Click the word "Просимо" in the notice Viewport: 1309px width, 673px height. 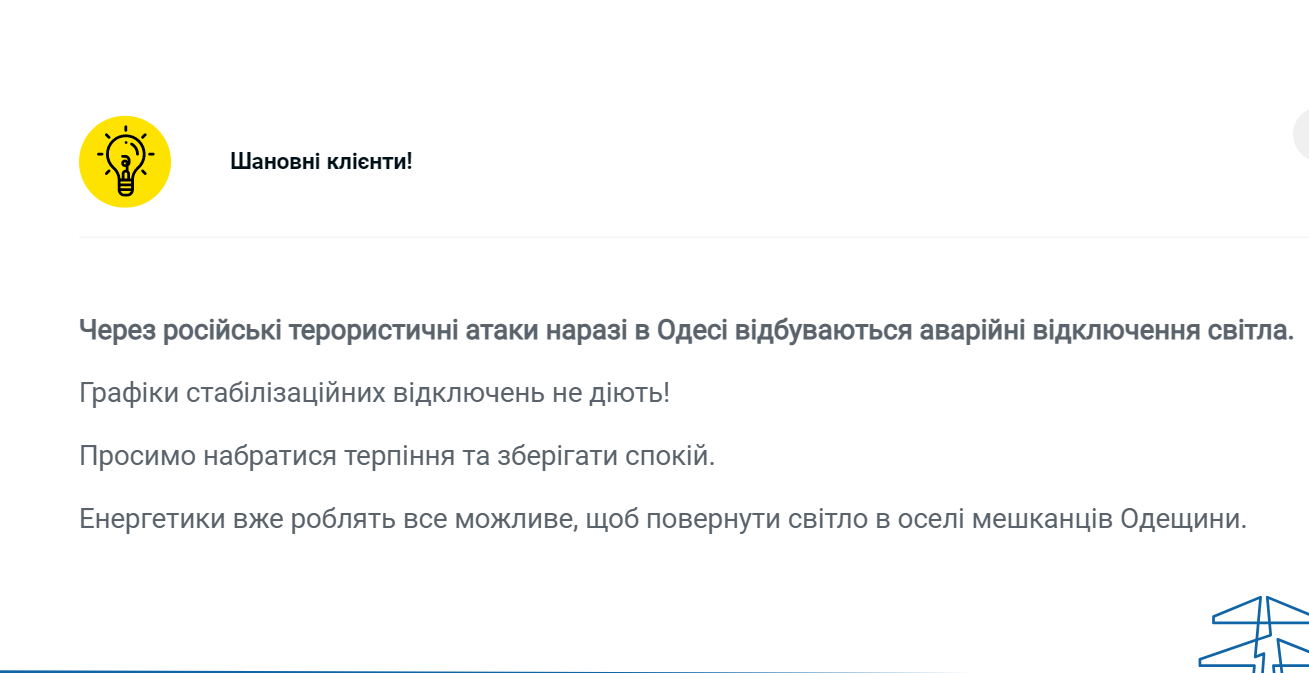pos(137,457)
